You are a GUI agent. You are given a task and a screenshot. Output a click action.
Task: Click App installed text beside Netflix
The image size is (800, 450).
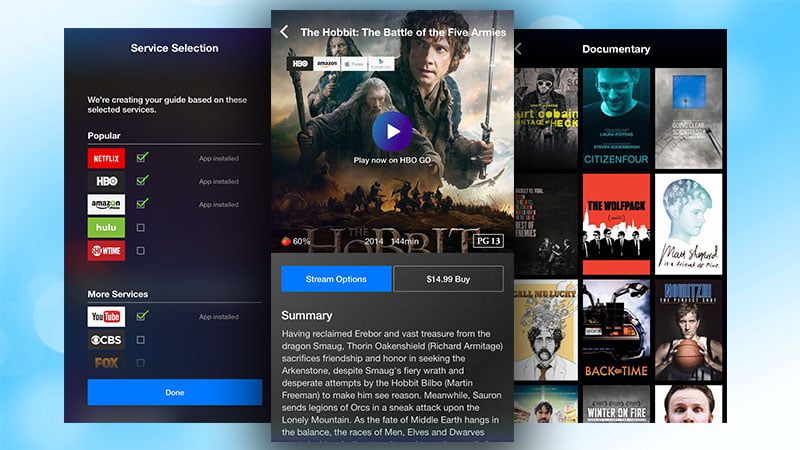click(218, 158)
